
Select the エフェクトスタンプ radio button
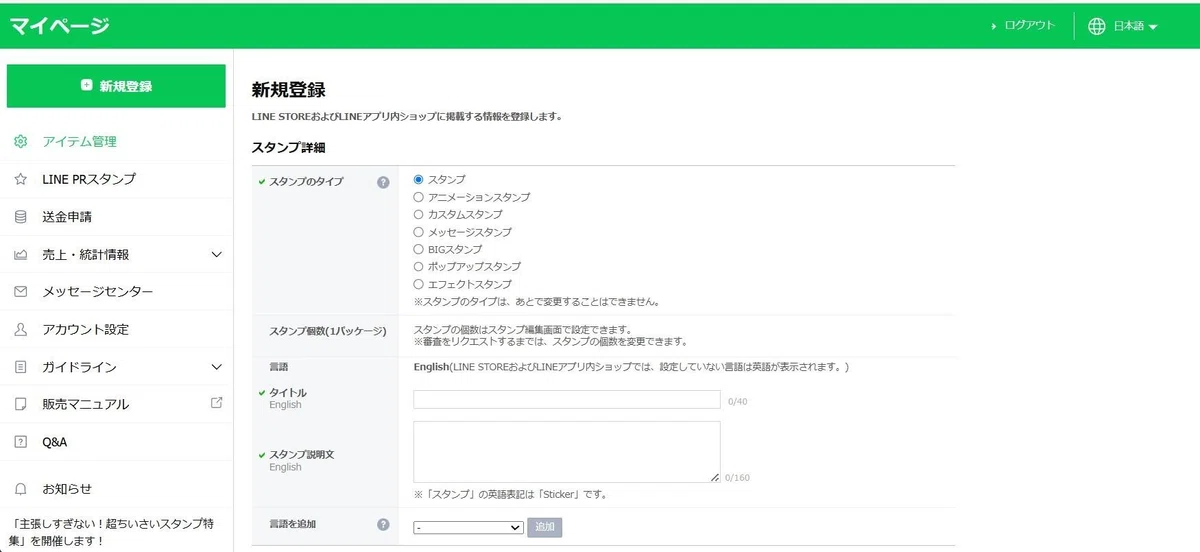click(419, 284)
